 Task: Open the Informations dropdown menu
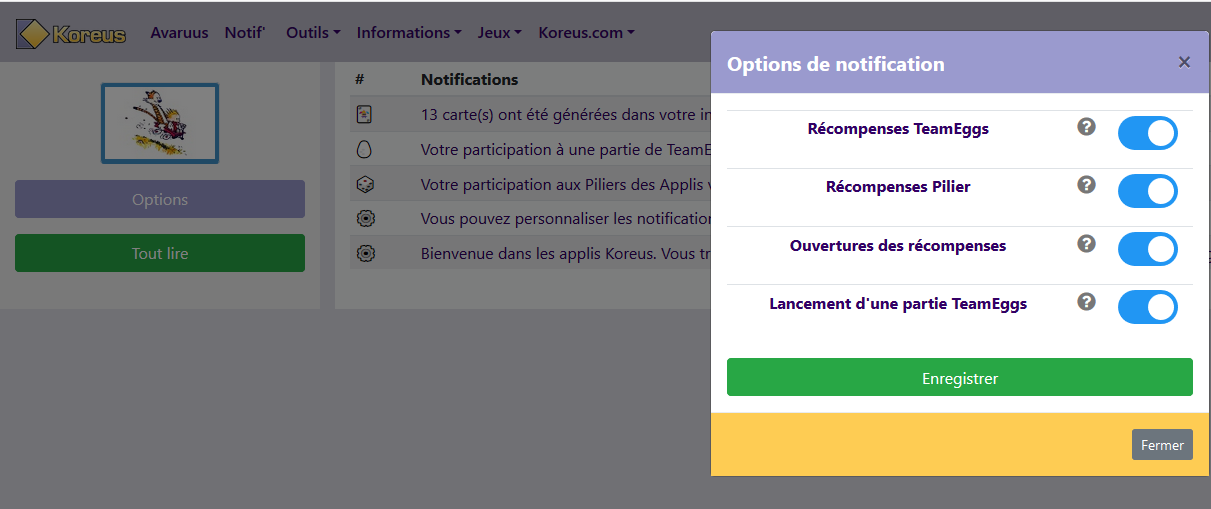408,32
